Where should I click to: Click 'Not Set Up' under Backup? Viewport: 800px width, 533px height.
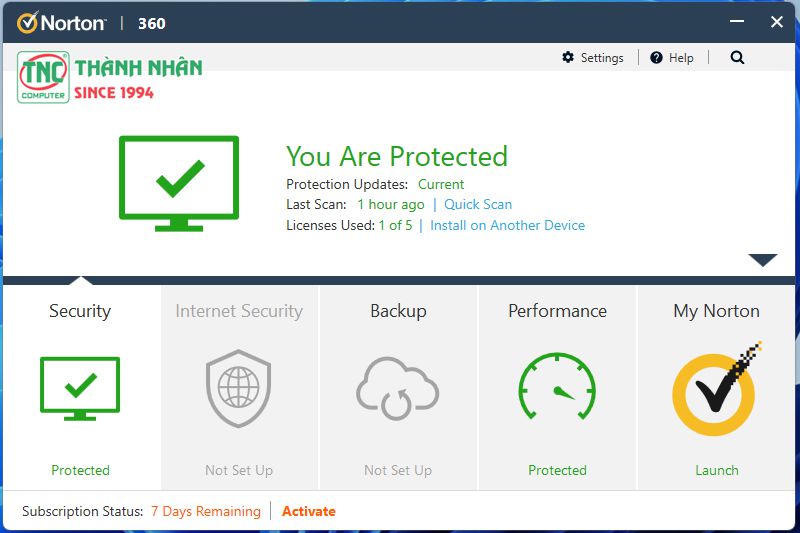[x=398, y=470]
